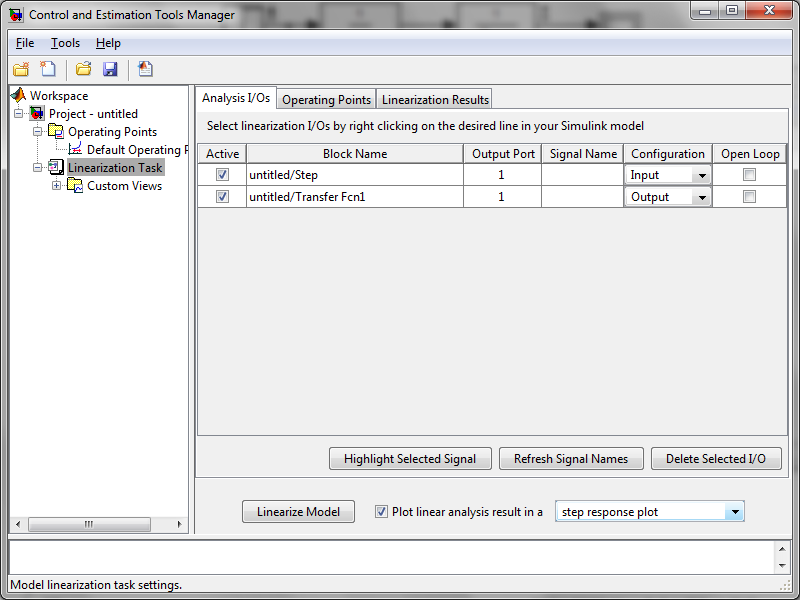Click the Linearization Task node icon
This screenshot has width=800, height=600.
pyautogui.click(x=56, y=167)
